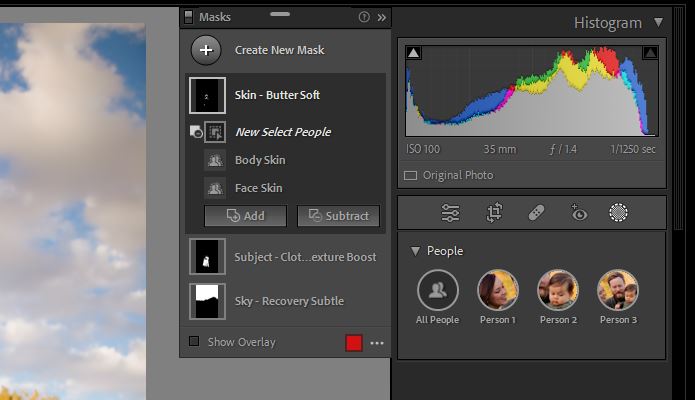Select the Crop Overlay tool
Image resolution: width=695 pixels, height=400 pixels.
click(x=494, y=212)
